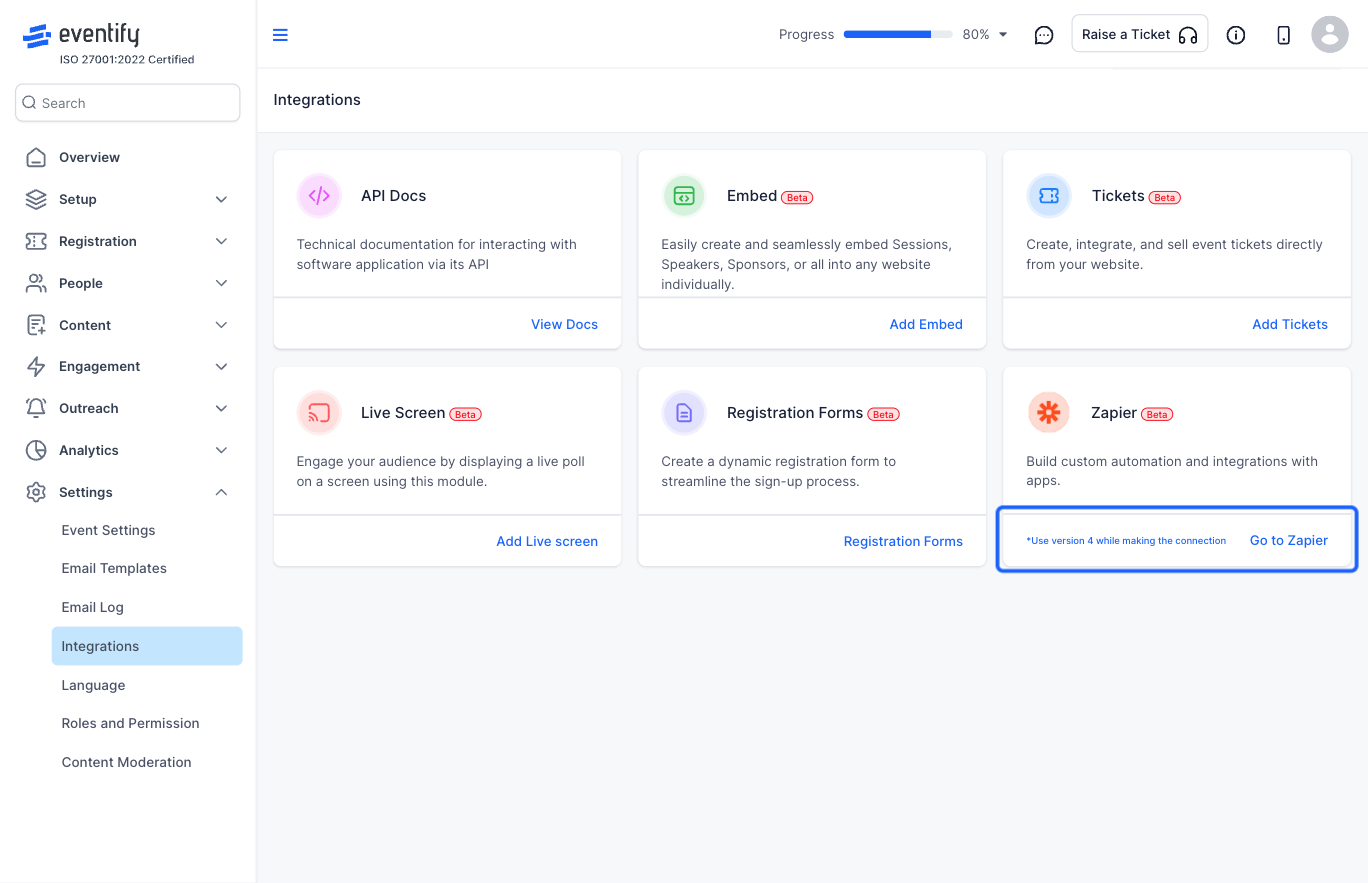Click the API Docs card title

click(393, 196)
